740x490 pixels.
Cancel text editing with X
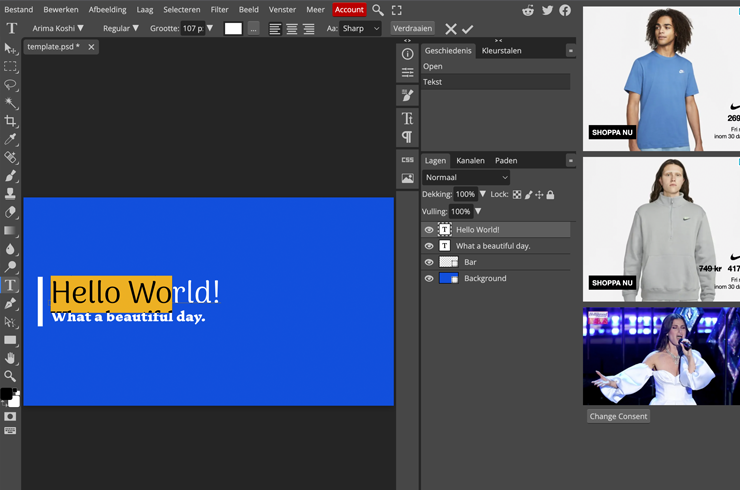451,29
